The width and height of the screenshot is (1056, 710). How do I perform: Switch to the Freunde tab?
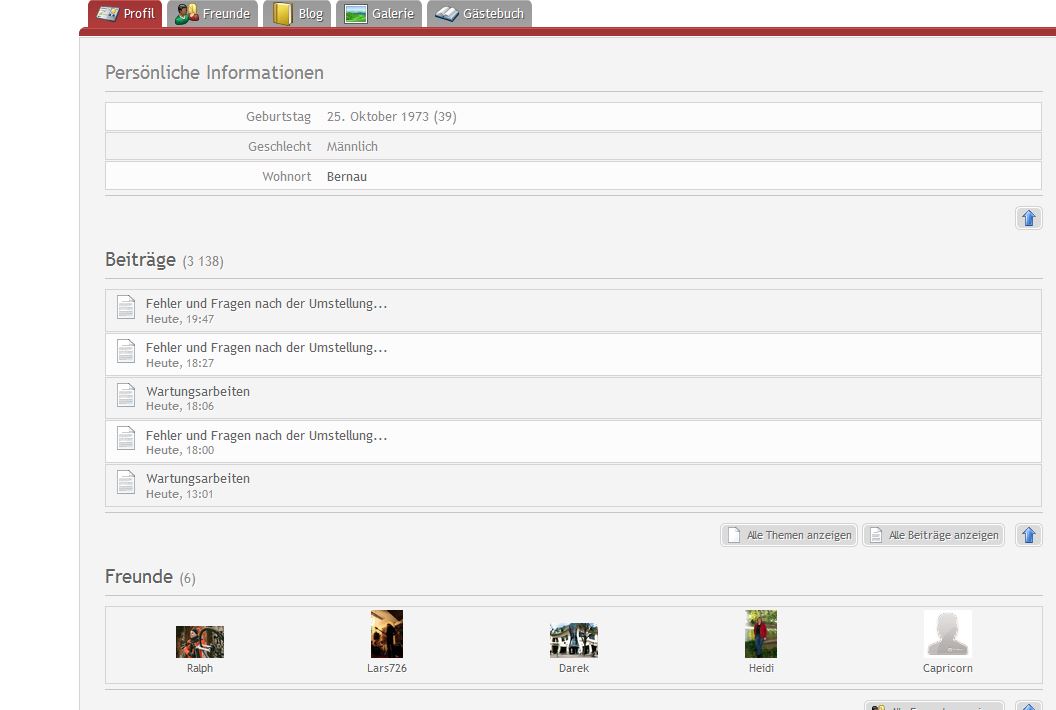pyautogui.click(x=212, y=14)
